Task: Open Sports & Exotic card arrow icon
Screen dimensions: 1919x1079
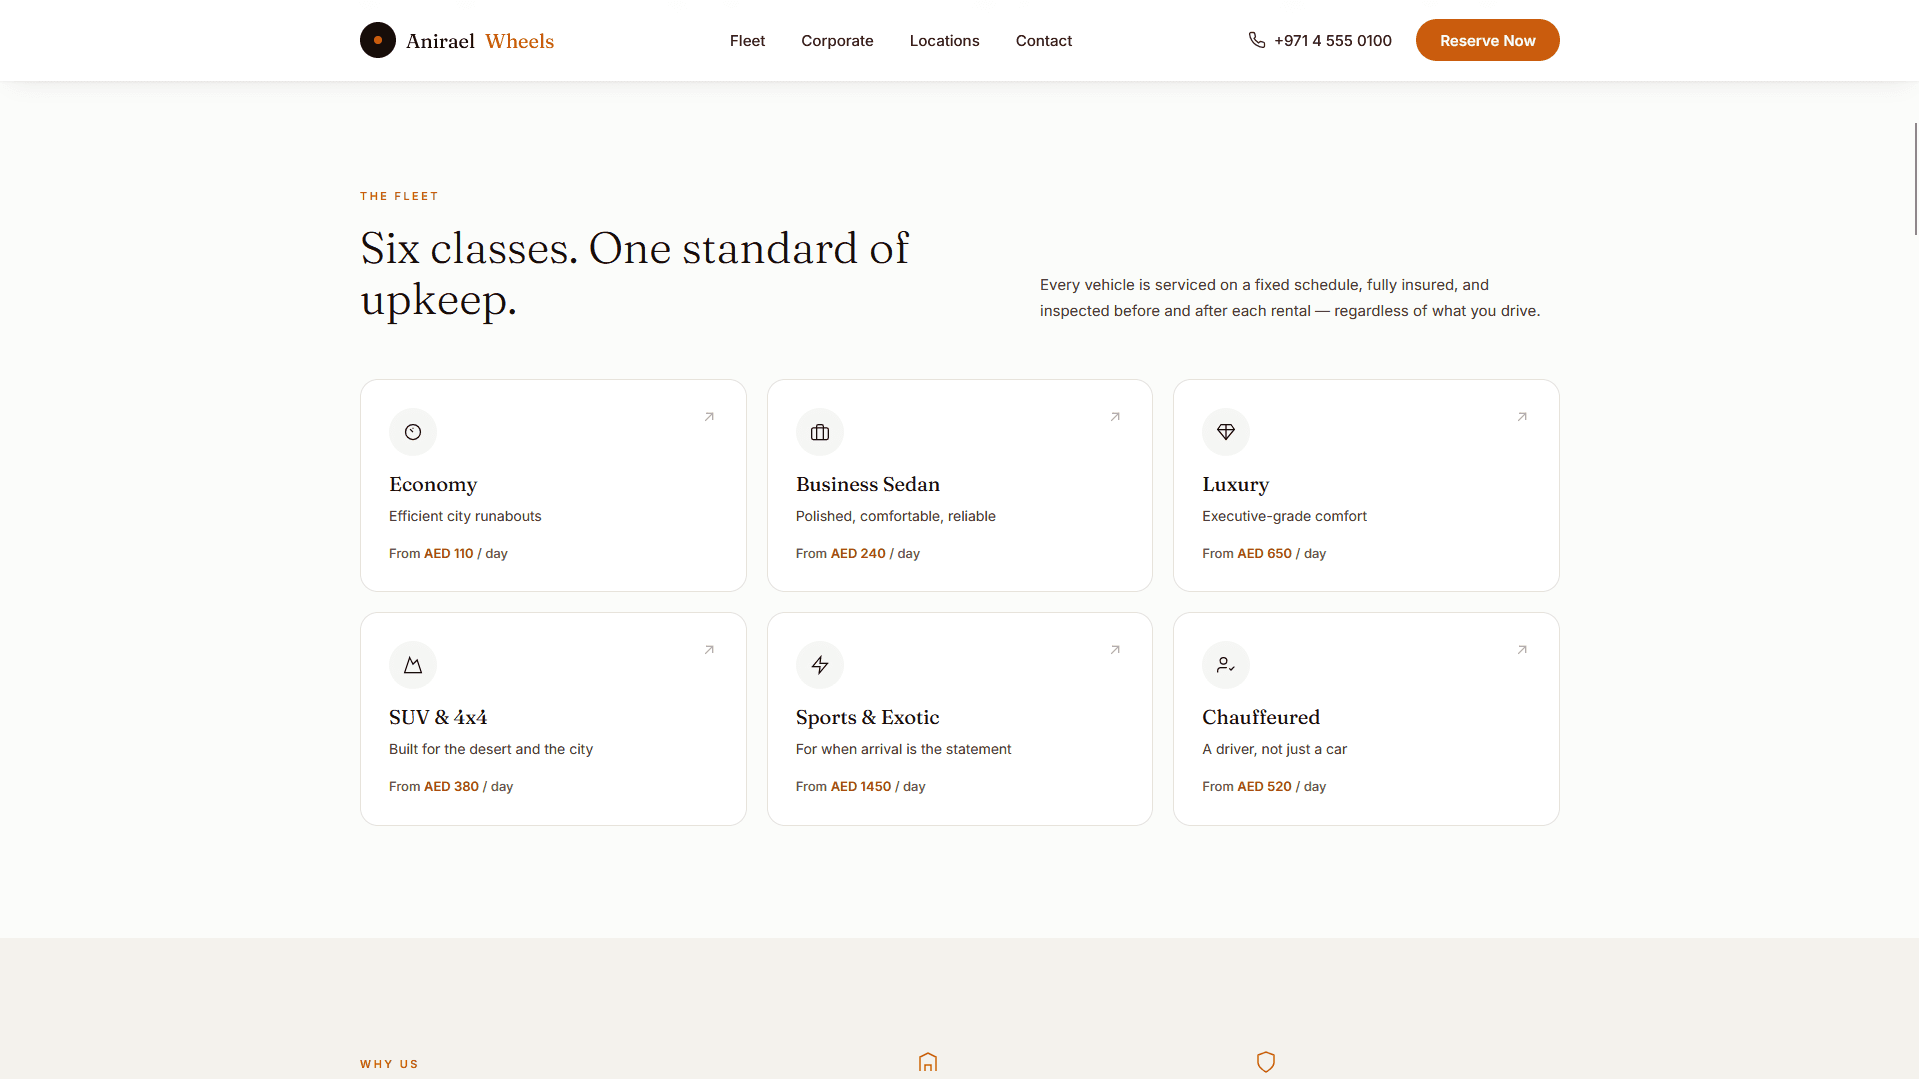Action: (1115, 650)
